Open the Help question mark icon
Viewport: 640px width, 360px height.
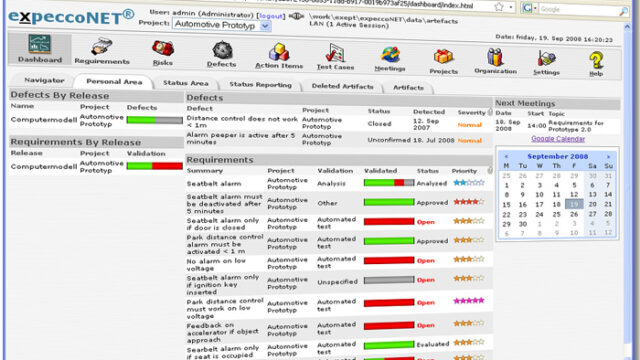(x=596, y=60)
